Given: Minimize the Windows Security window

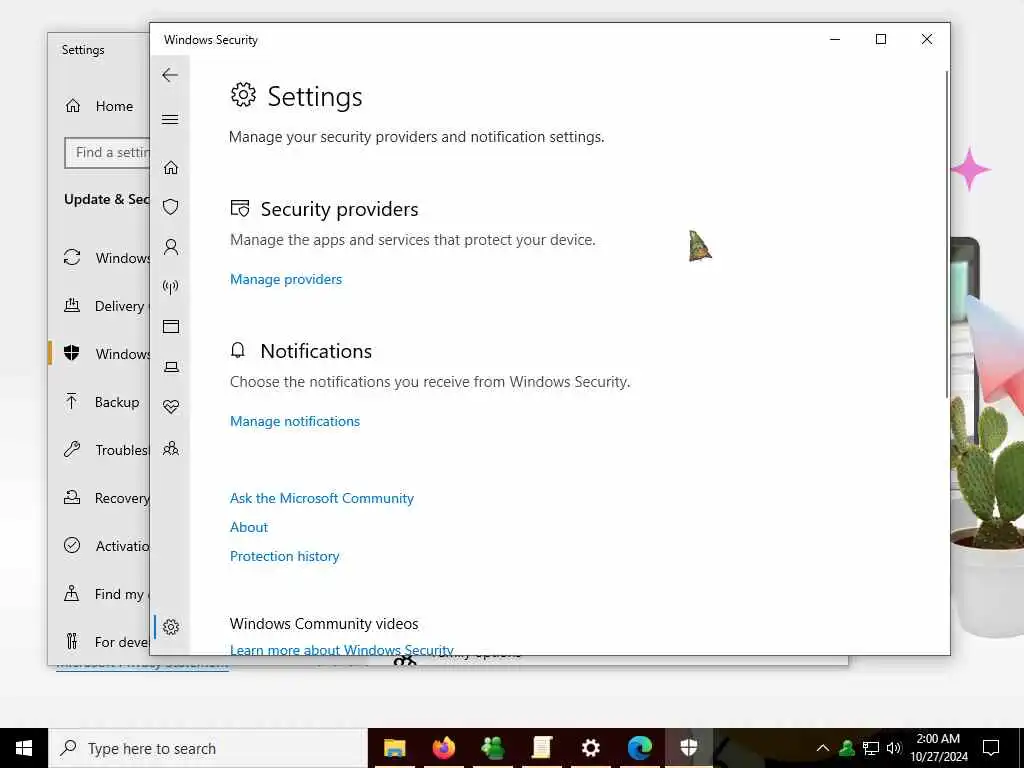Looking at the screenshot, I should (x=835, y=39).
